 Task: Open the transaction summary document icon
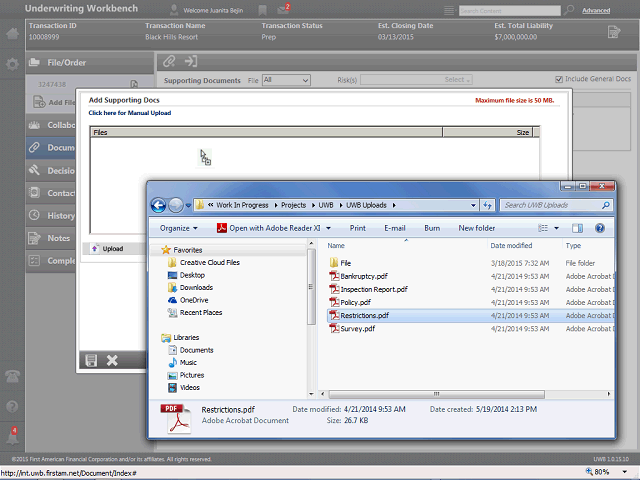(613, 32)
